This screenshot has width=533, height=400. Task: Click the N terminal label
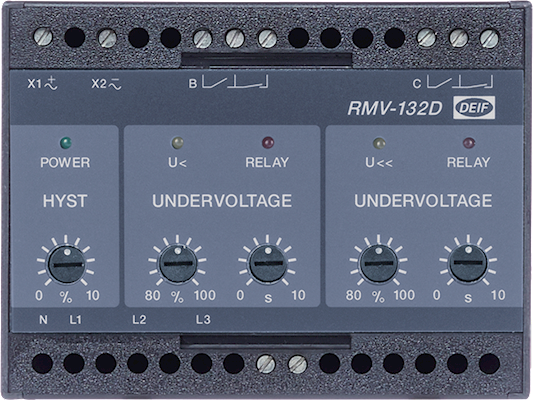(43, 320)
